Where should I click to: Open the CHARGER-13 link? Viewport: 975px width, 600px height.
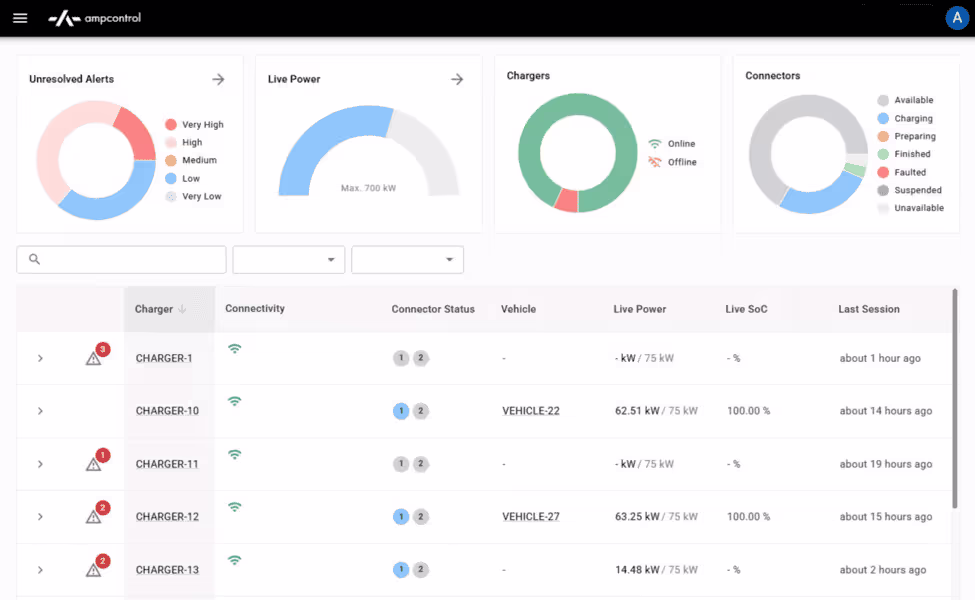pyautogui.click(x=167, y=570)
